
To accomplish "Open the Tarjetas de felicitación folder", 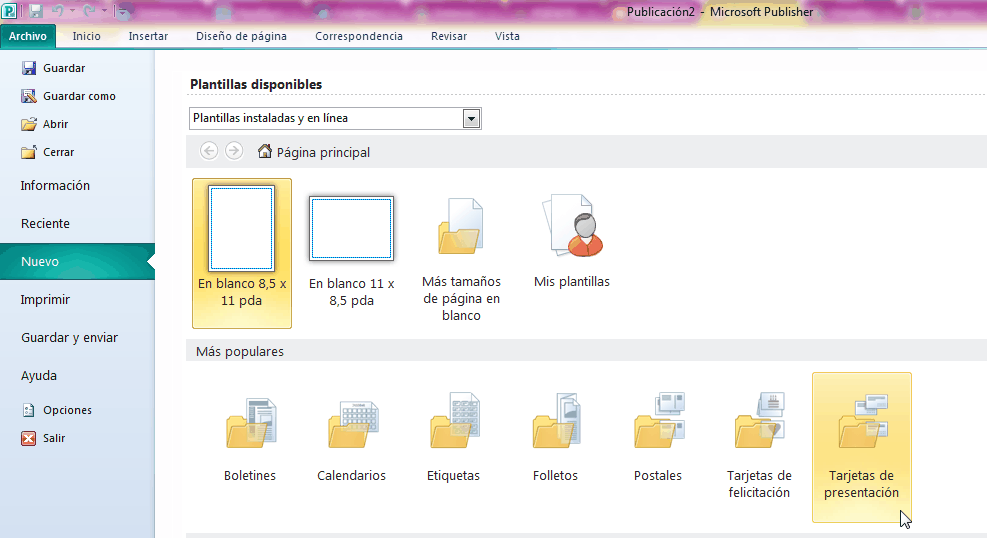I will [x=759, y=446].
